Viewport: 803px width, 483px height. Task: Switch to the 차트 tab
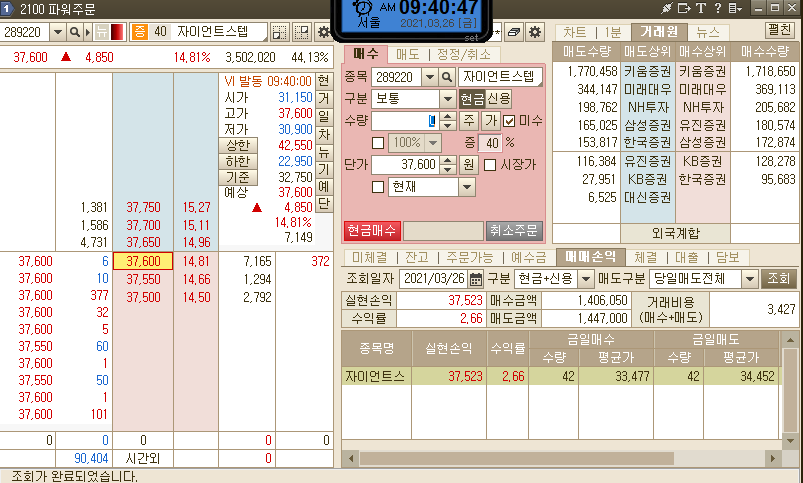click(575, 32)
